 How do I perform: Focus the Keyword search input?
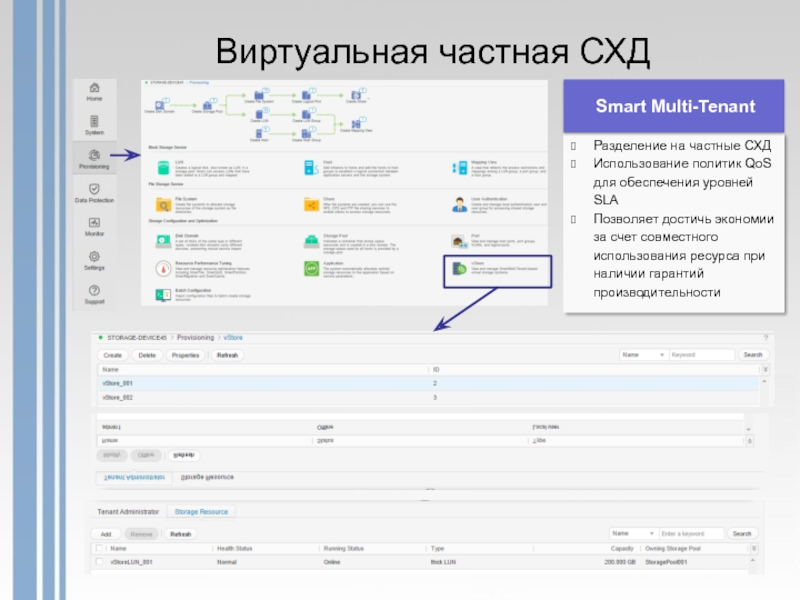(702, 355)
